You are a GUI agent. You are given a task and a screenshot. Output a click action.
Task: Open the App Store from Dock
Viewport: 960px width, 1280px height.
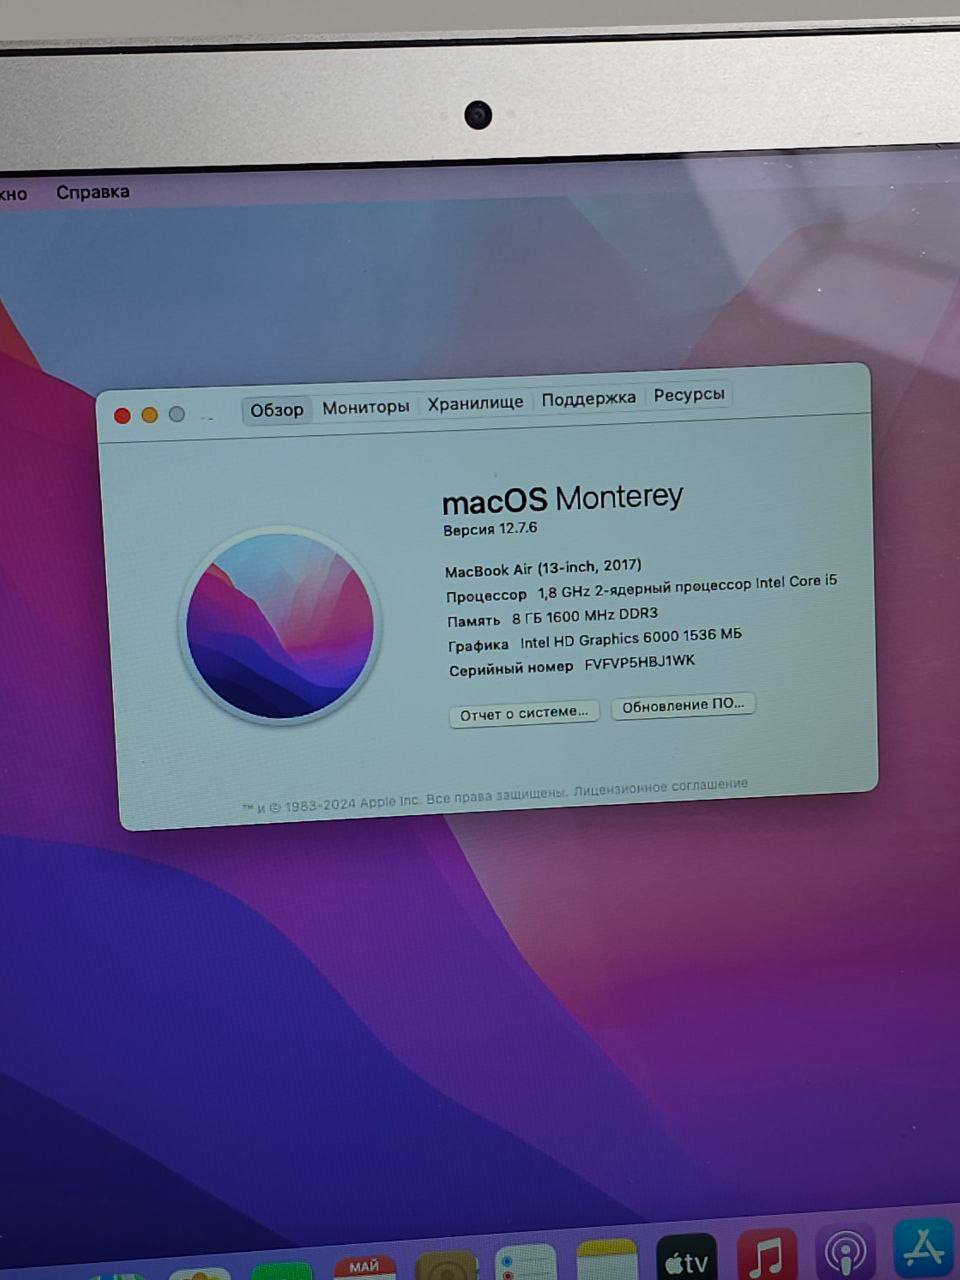[925, 1248]
